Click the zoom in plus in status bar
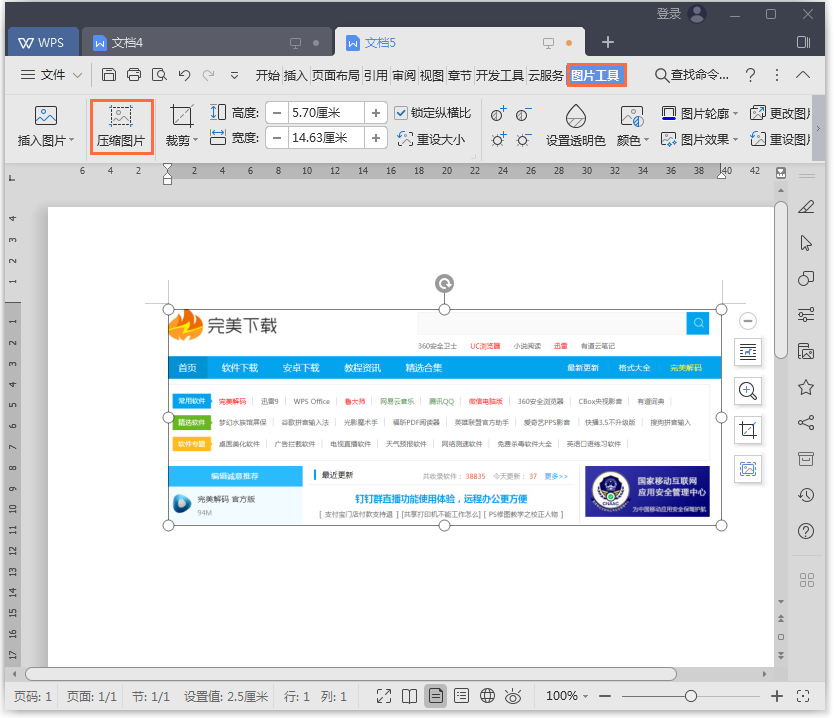 776,696
